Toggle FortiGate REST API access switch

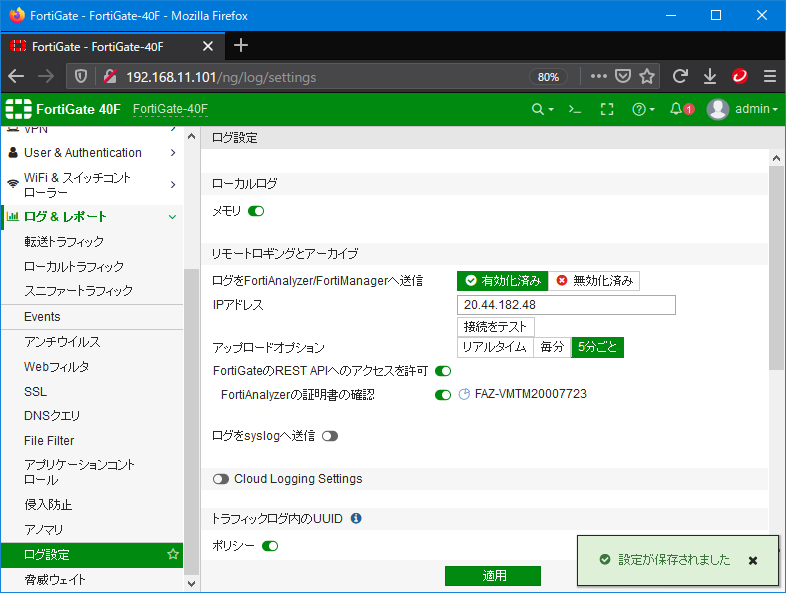[443, 371]
